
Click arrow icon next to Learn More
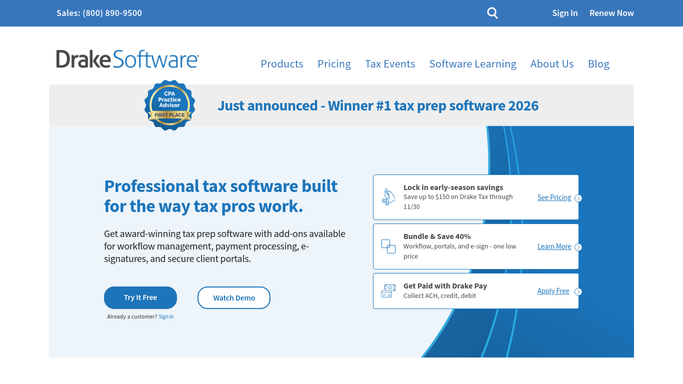point(578,247)
